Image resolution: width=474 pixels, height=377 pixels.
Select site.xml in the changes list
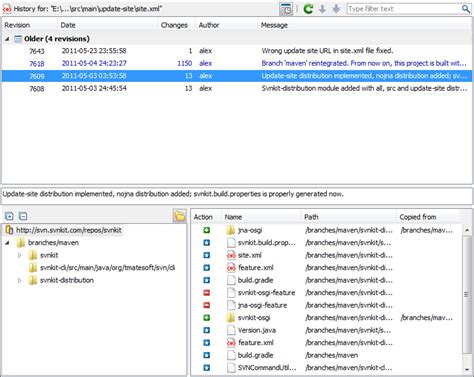[x=250, y=255]
